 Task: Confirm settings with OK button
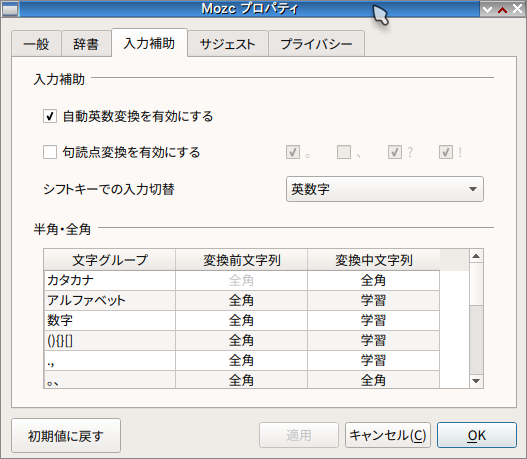pos(477,435)
